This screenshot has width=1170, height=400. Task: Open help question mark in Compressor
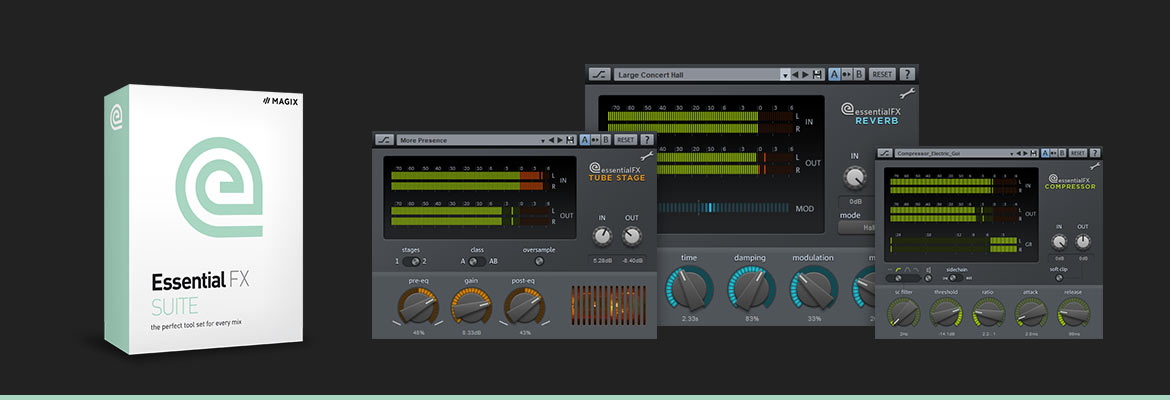1095,152
